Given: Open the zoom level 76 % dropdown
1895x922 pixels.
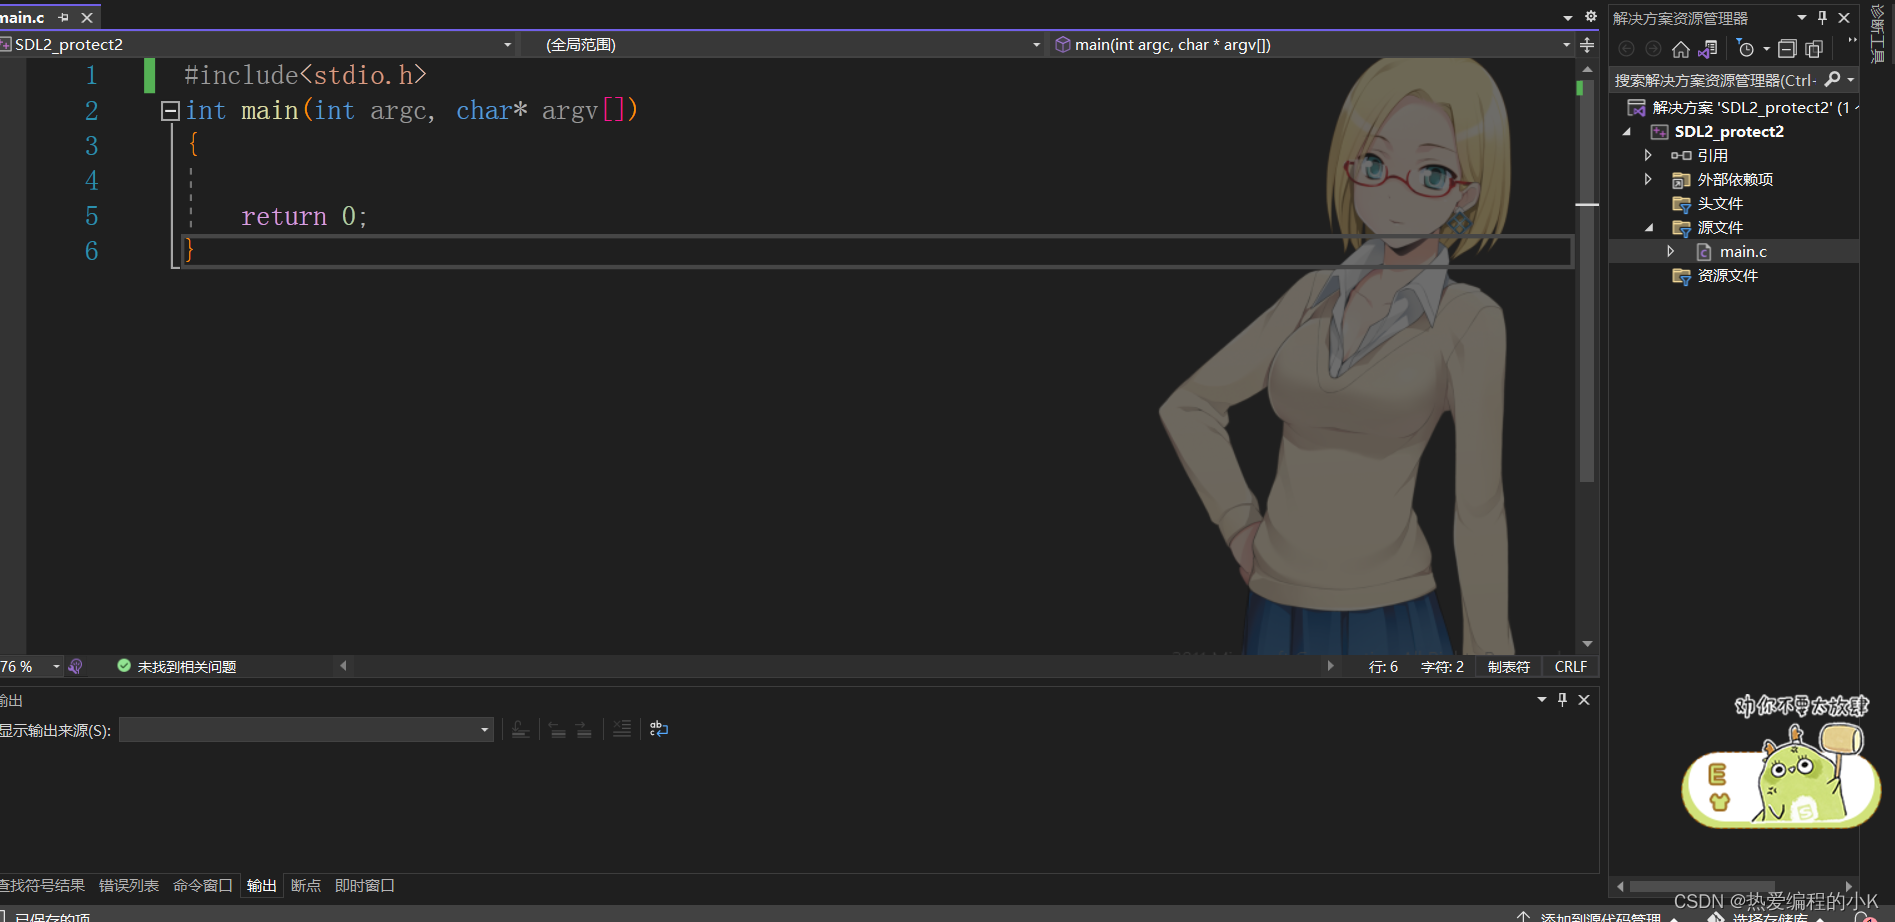Looking at the screenshot, I should (56, 666).
